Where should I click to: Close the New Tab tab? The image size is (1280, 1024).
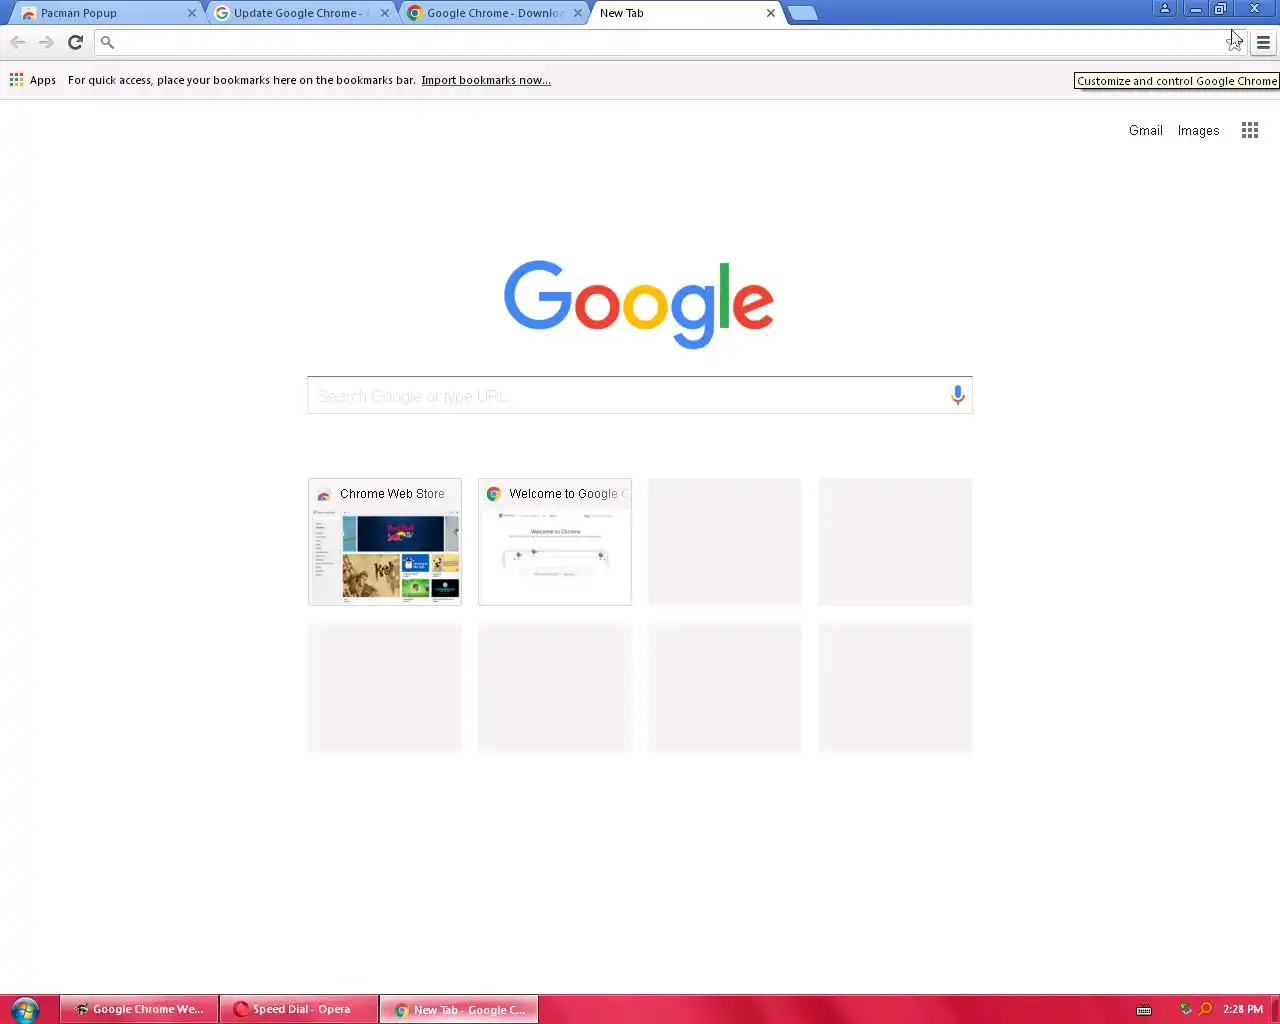[770, 13]
